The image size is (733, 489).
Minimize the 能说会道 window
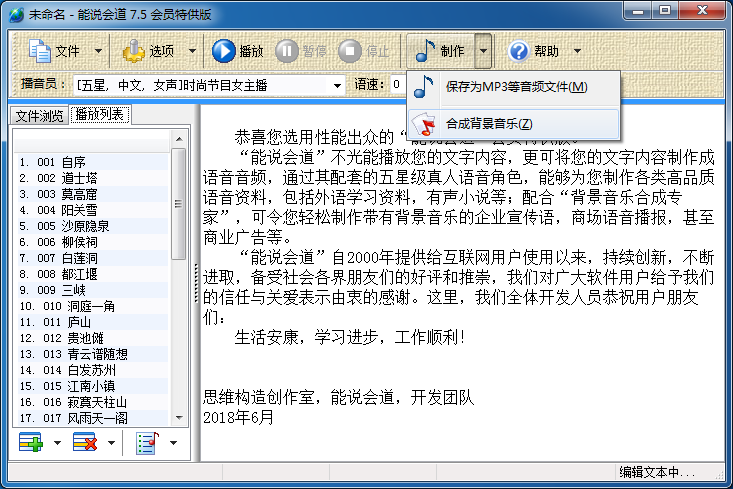click(638, 11)
